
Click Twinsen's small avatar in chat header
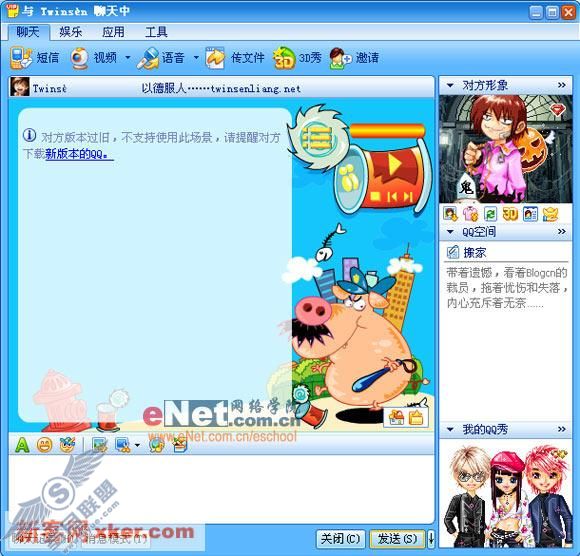(x=20, y=87)
